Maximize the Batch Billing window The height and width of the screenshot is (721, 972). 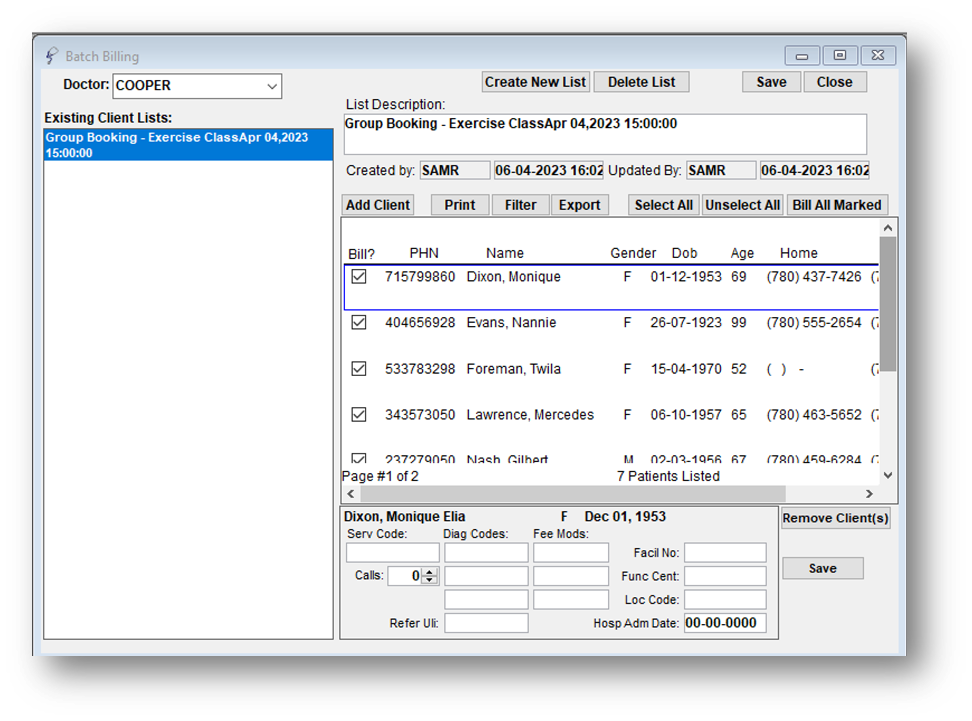point(840,56)
